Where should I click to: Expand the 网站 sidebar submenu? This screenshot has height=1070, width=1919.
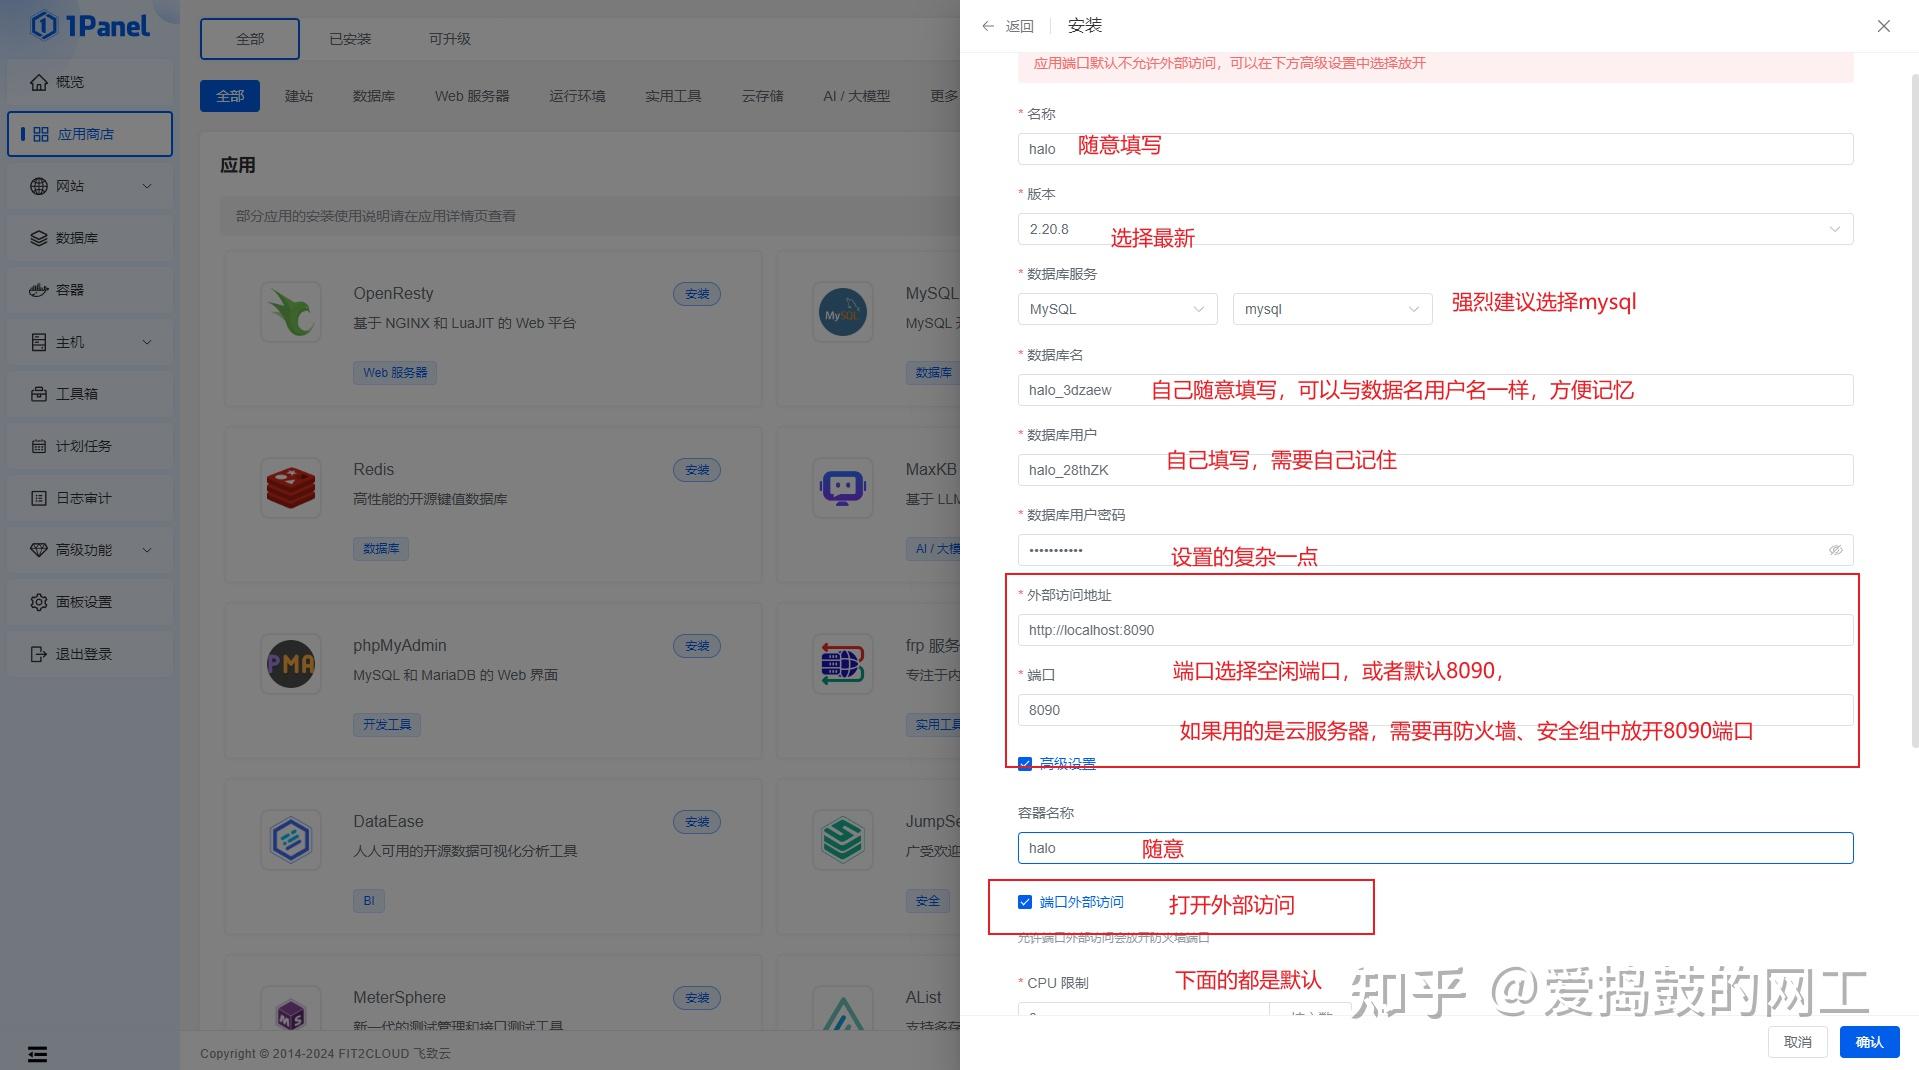pos(147,186)
